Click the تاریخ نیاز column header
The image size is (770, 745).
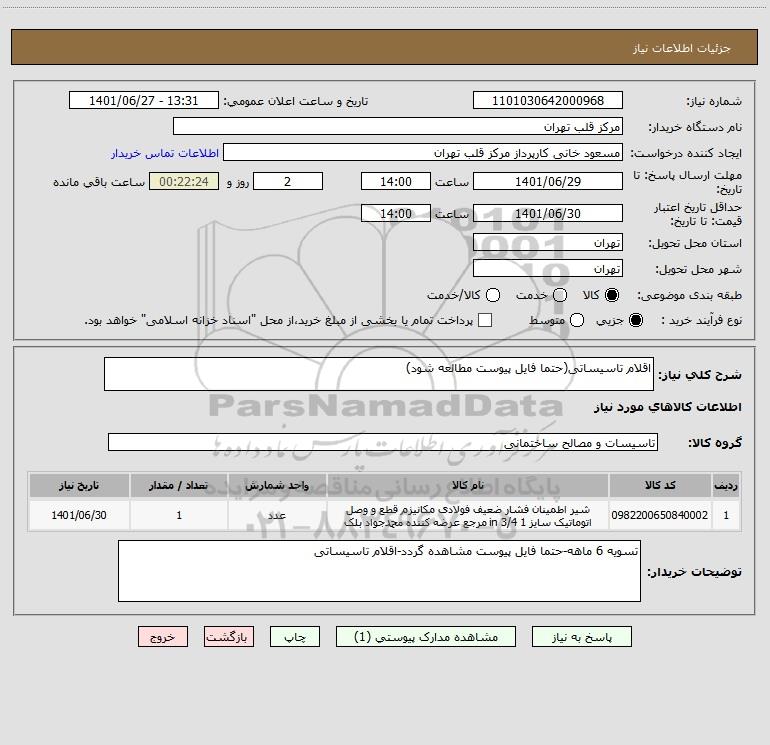point(79,485)
